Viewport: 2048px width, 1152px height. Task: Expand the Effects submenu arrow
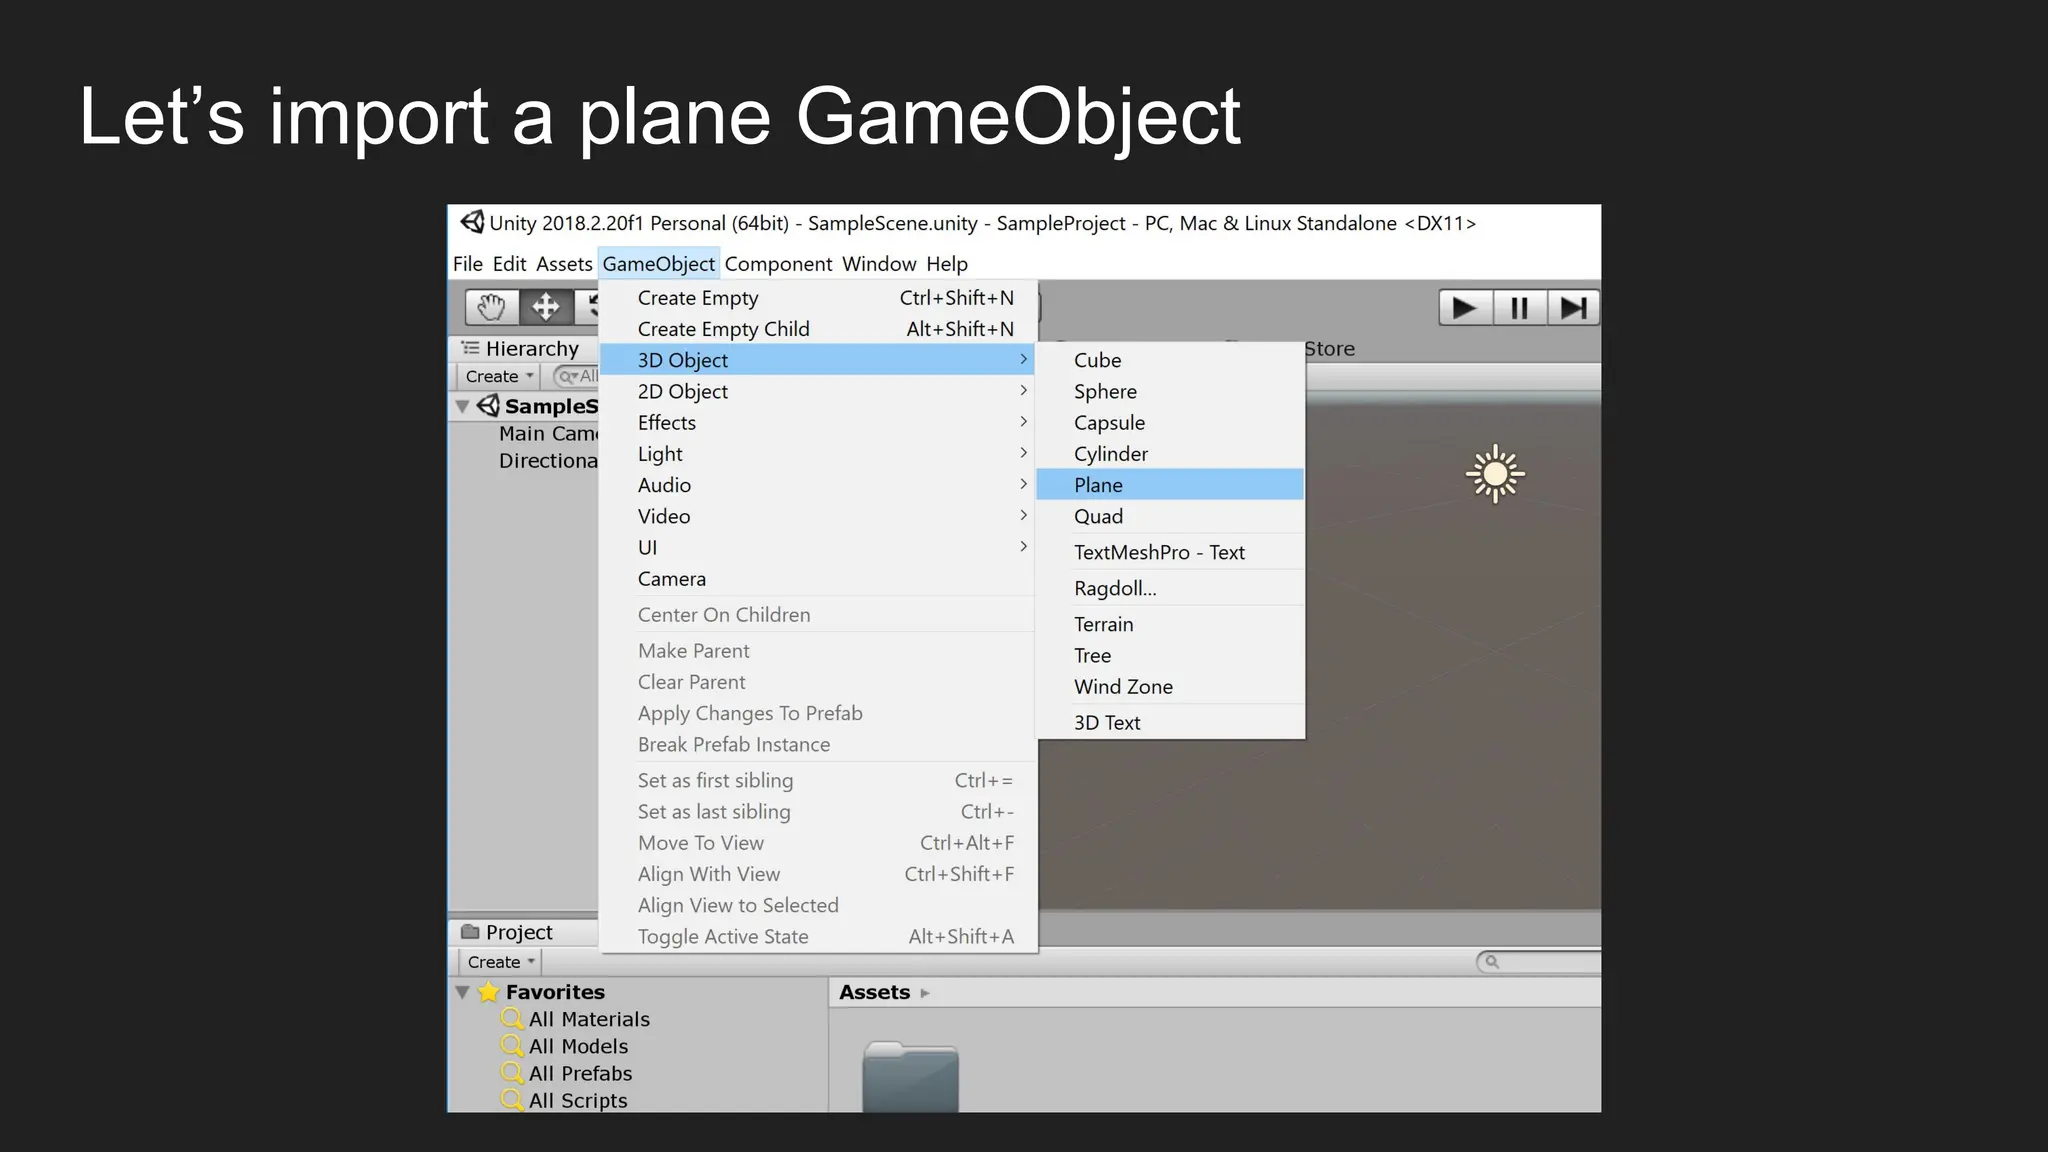tap(1023, 422)
